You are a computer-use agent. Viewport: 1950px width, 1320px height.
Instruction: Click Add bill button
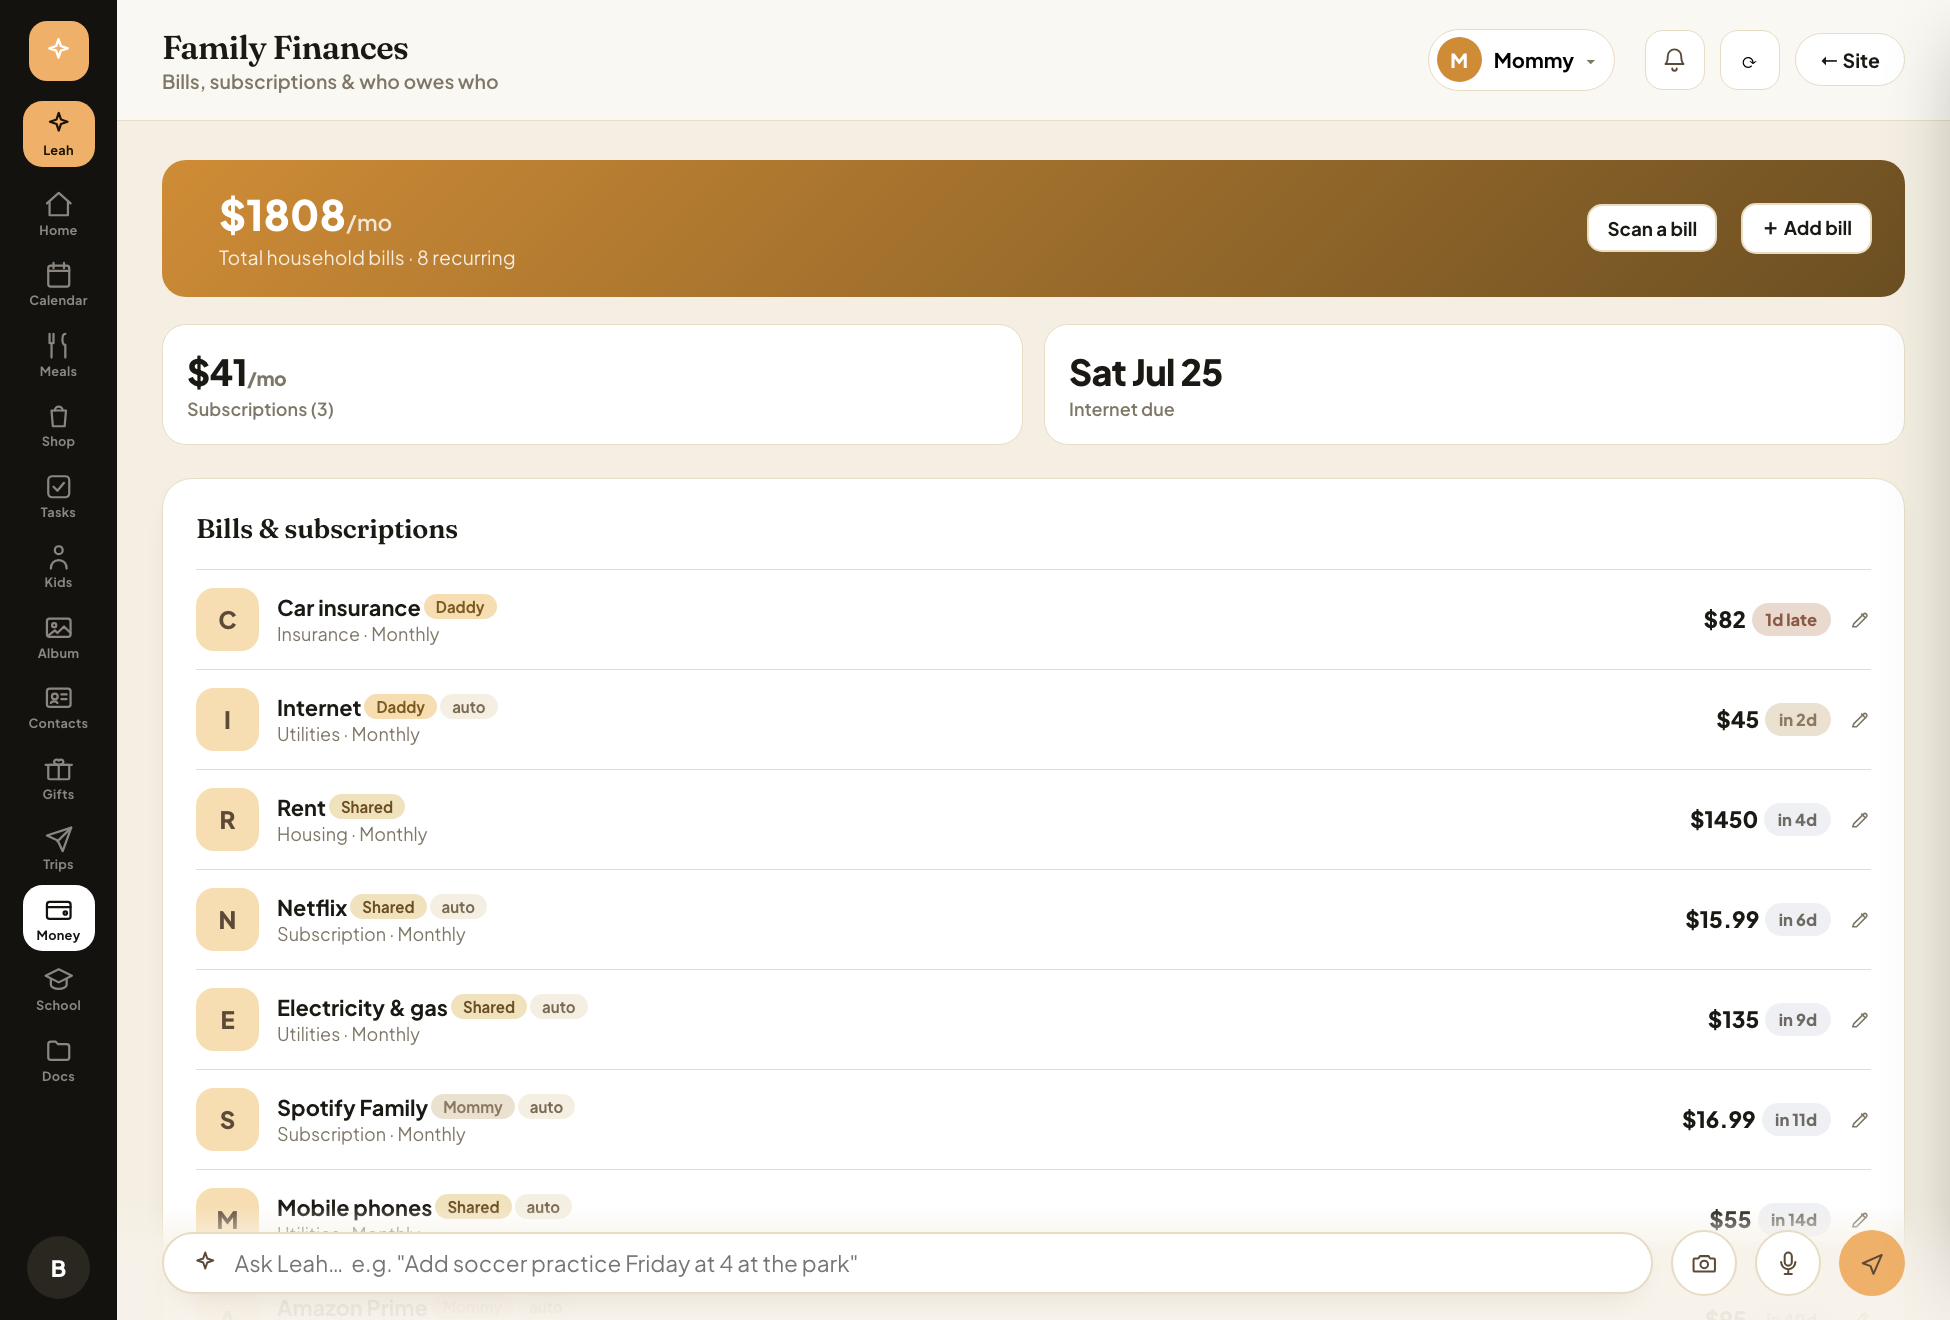point(1806,229)
